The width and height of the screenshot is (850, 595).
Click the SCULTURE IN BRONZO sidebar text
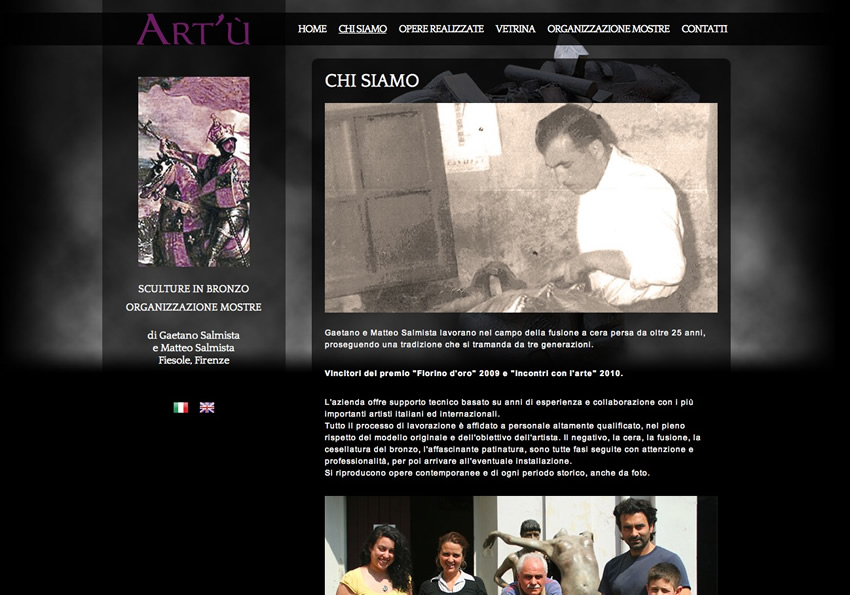194,289
